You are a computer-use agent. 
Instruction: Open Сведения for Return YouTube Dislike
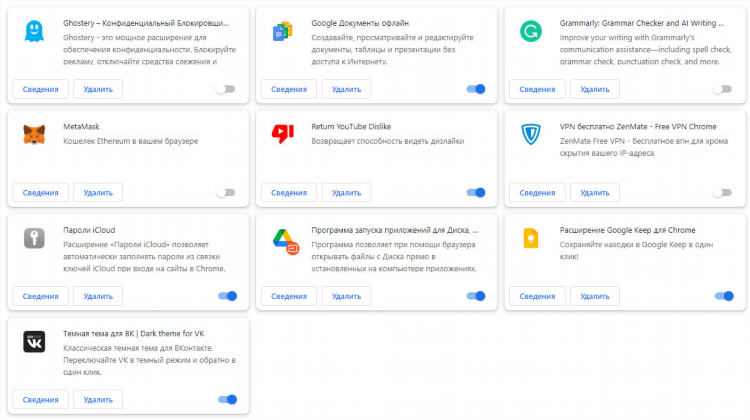tap(289, 192)
